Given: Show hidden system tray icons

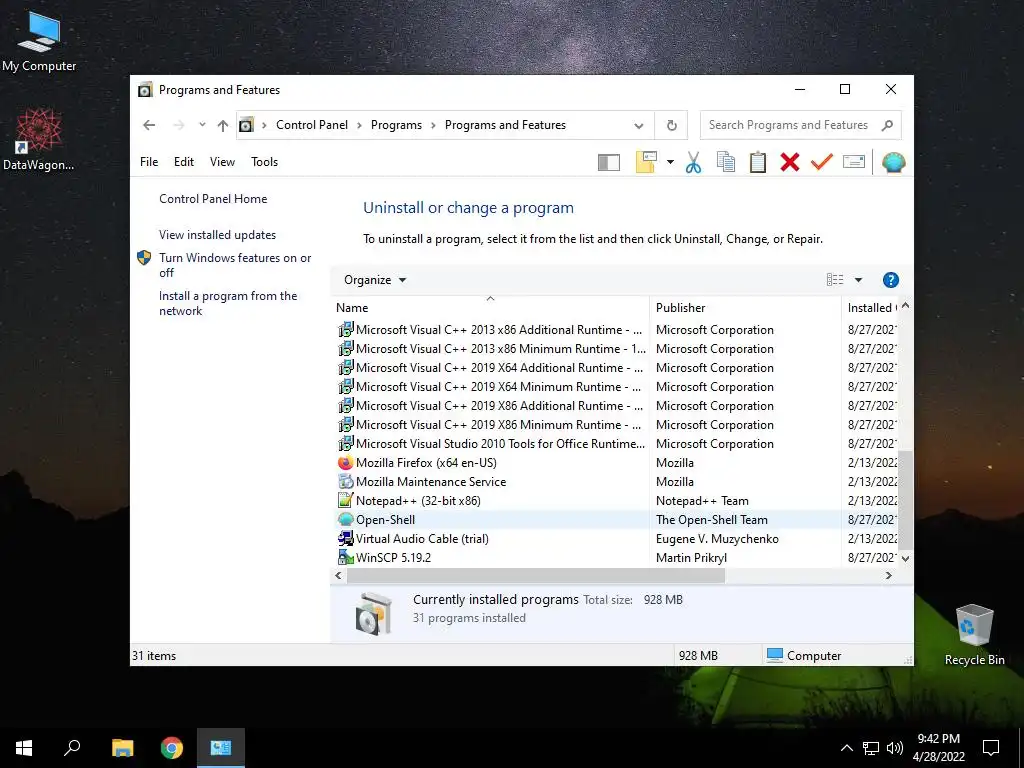Looking at the screenshot, I should point(846,748).
